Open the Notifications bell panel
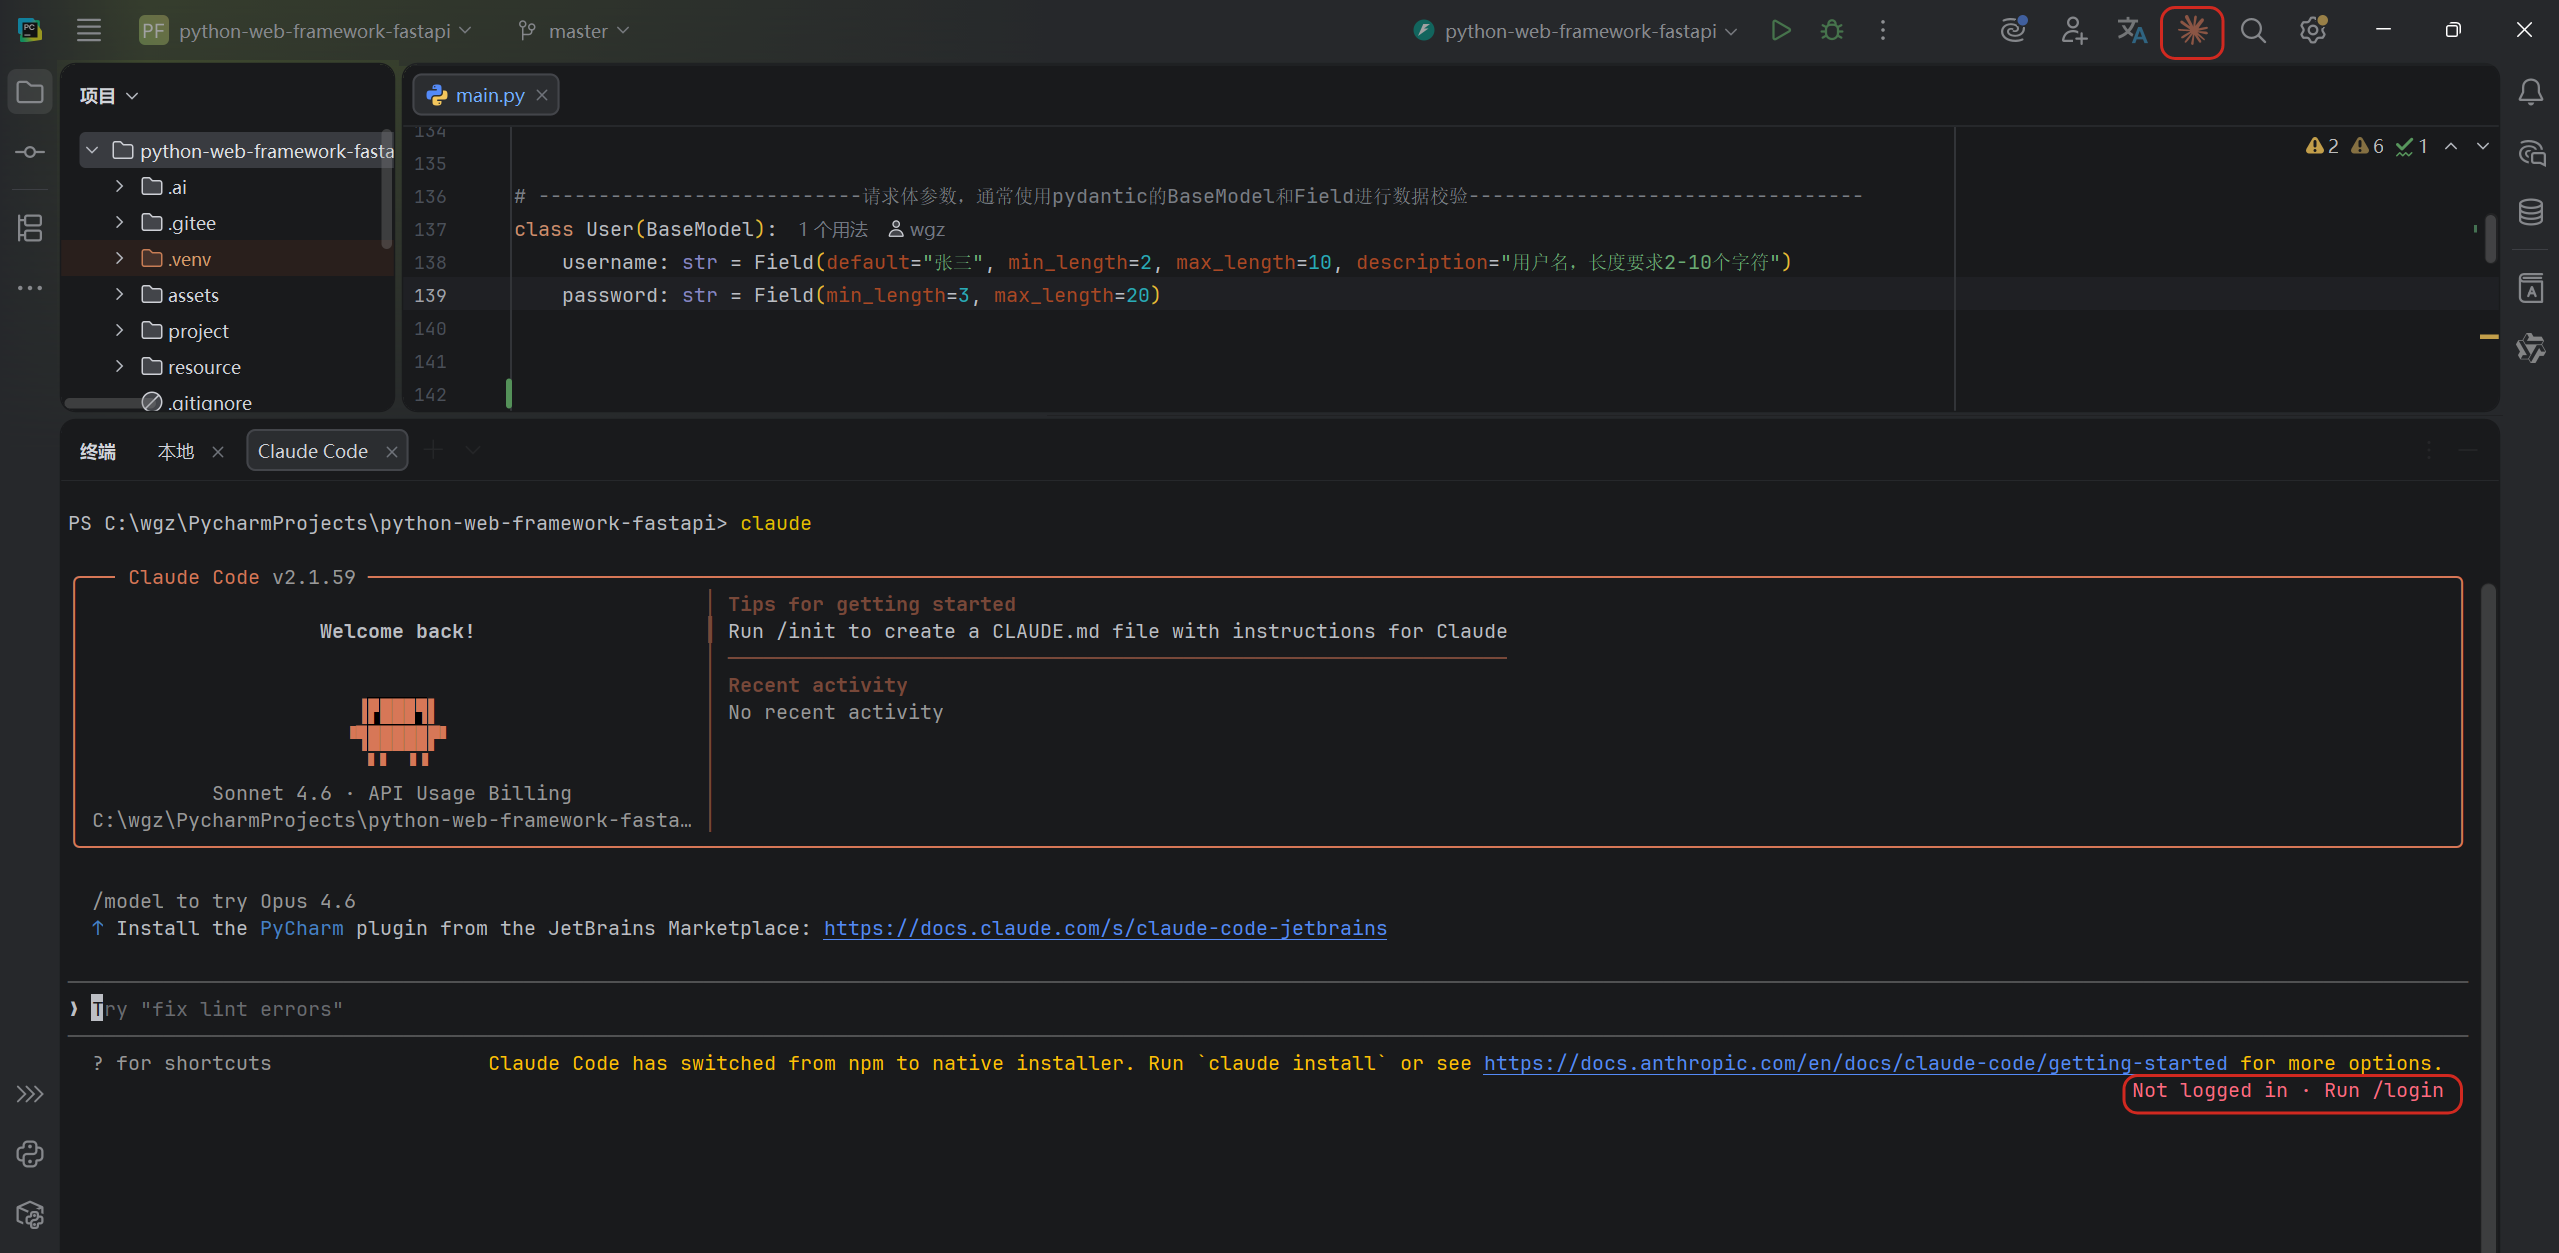The height and width of the screenshot is (1253, 2559). 2531,92
